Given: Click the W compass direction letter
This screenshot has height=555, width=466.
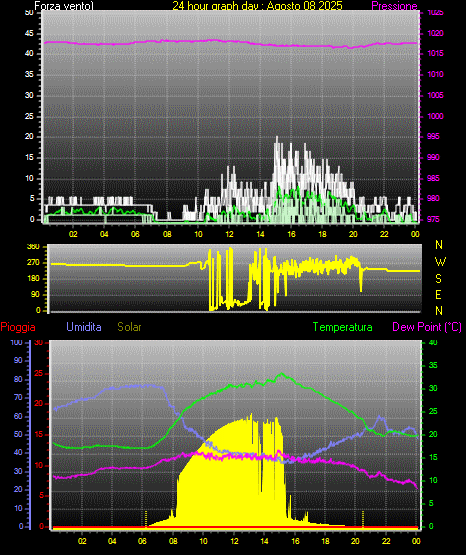Looking at the screenshot, I should pos(440,262).
